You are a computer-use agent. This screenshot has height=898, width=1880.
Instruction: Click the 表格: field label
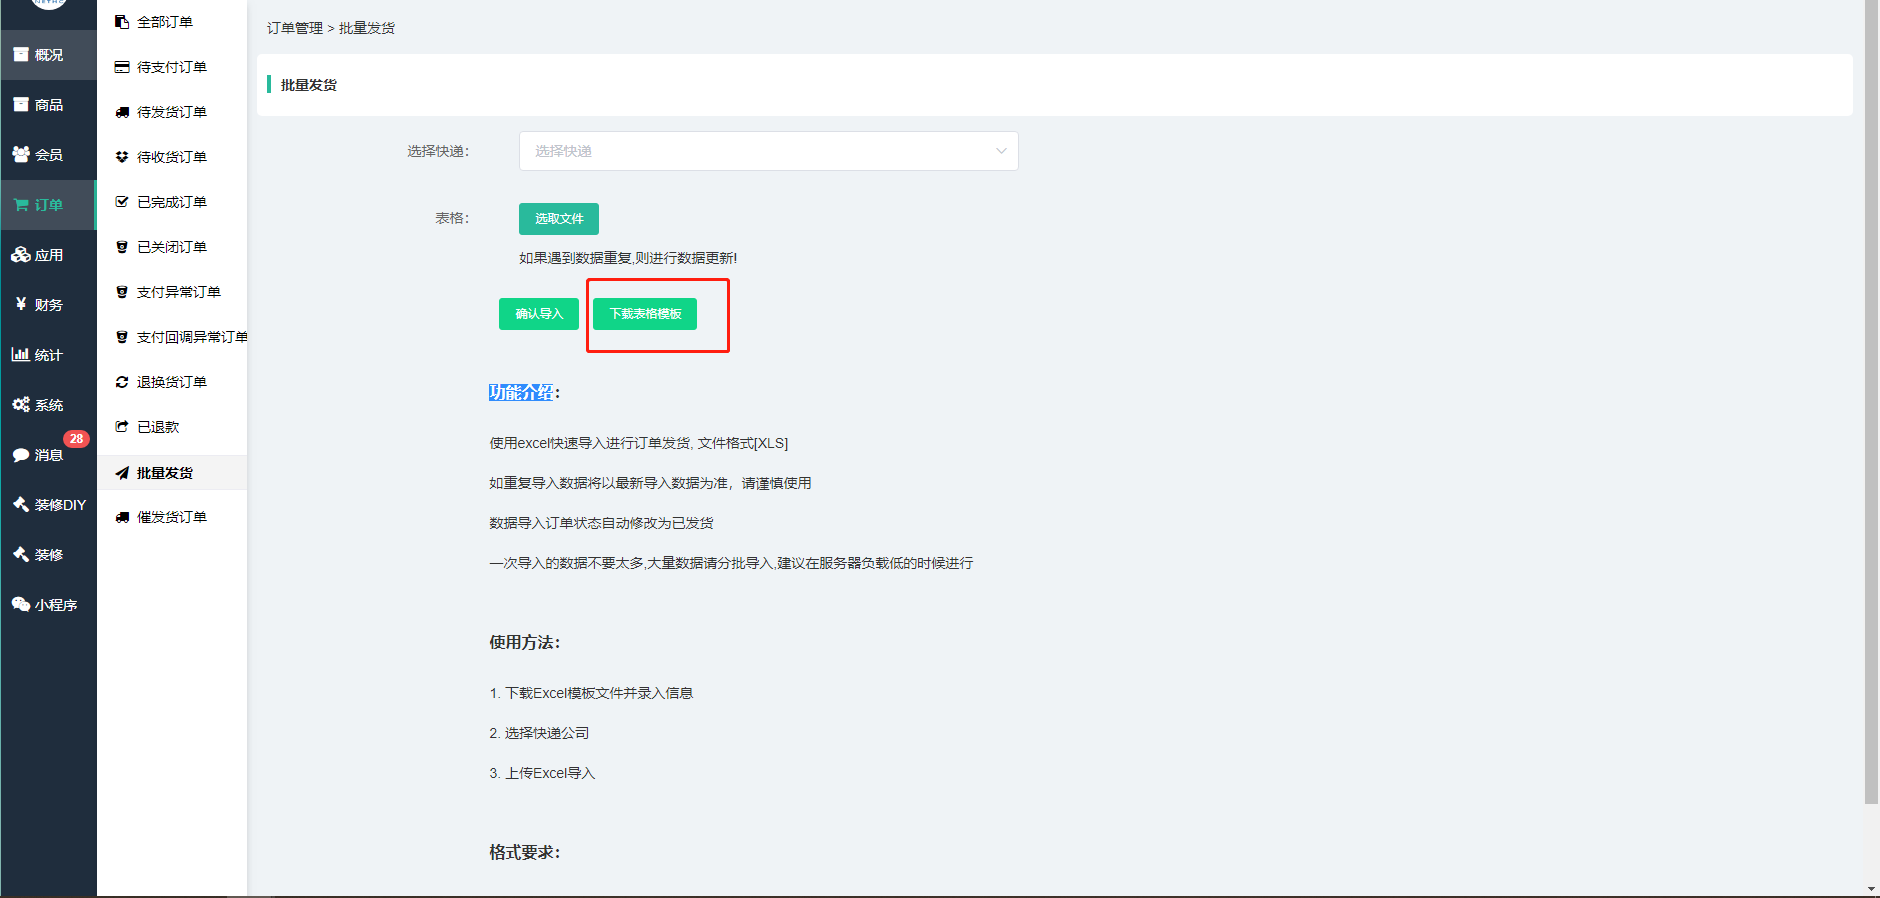[452, 218]
